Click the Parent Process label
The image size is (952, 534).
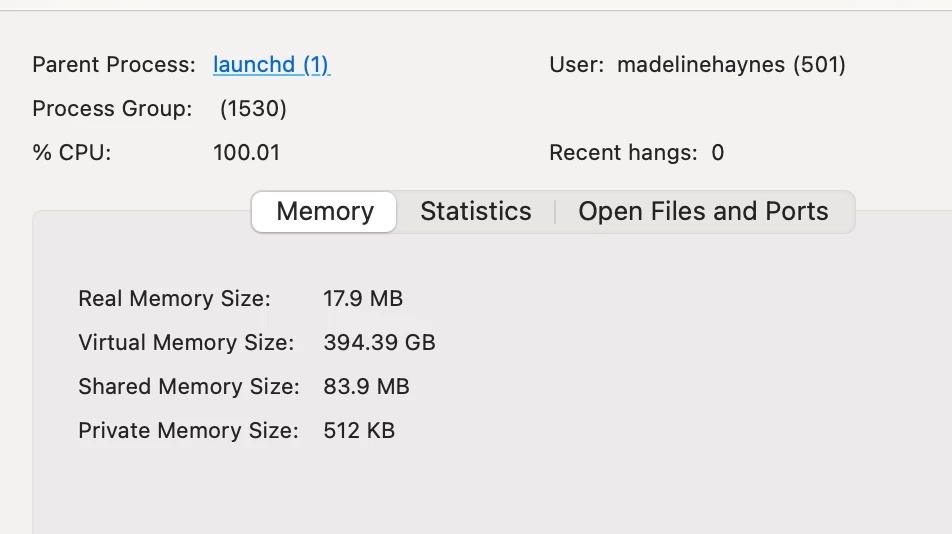pos(114,65)
